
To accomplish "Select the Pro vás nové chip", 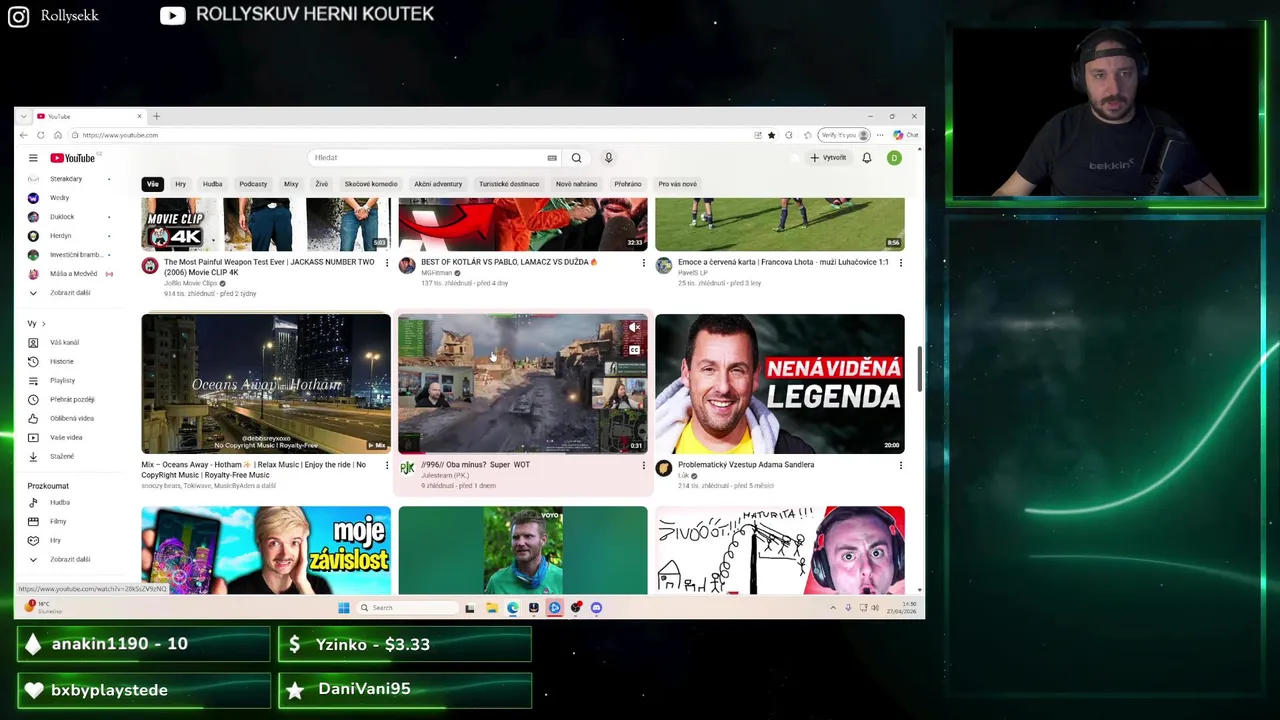I will (677, 184).
